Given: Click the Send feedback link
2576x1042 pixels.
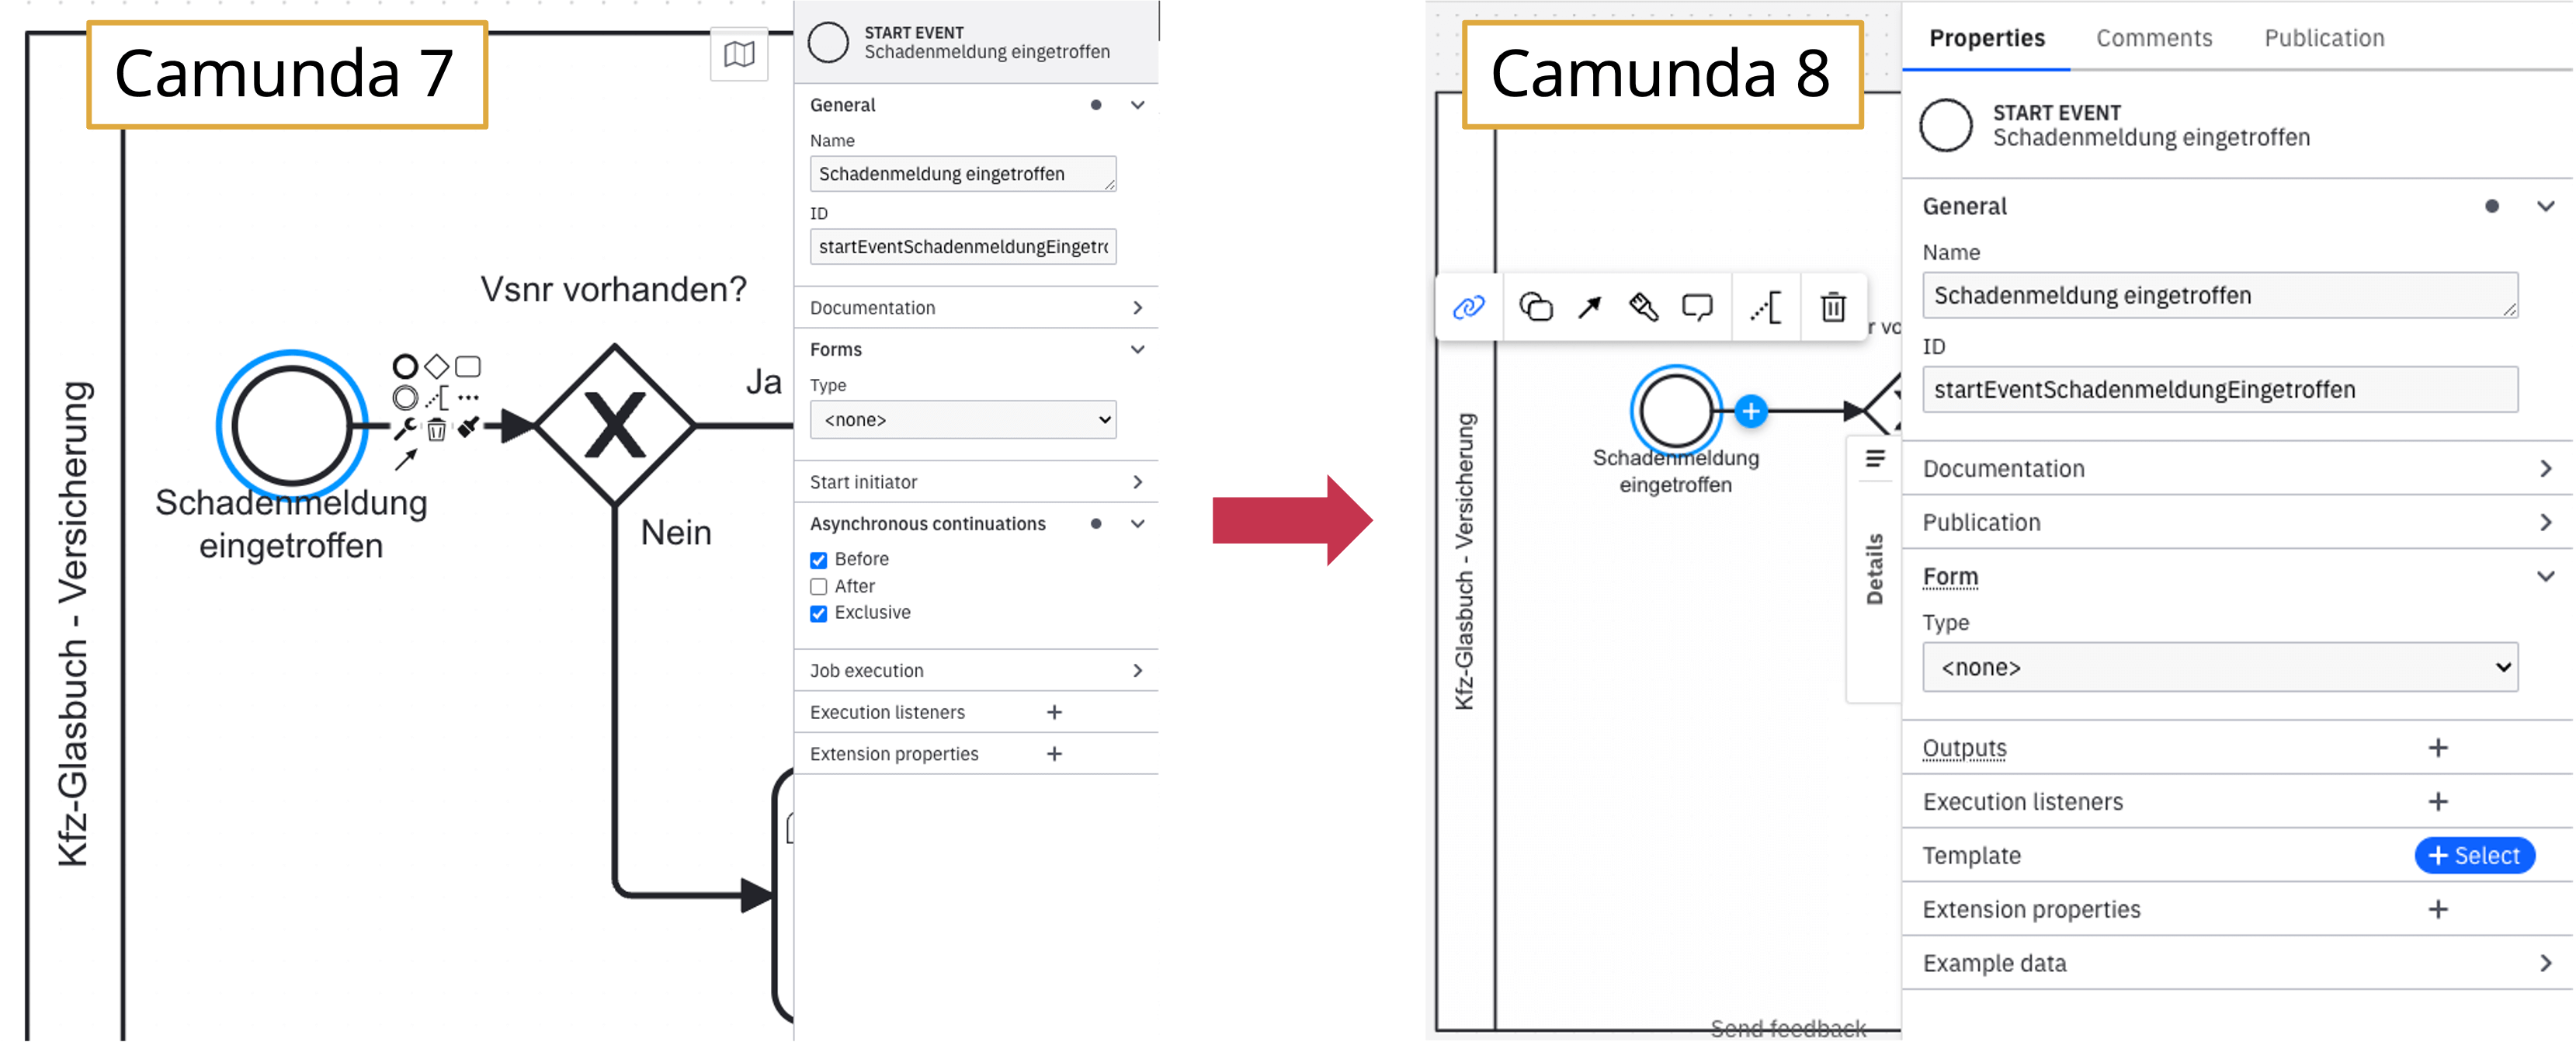Looking at the screenshot, I should click(x=1788, y=1028).
